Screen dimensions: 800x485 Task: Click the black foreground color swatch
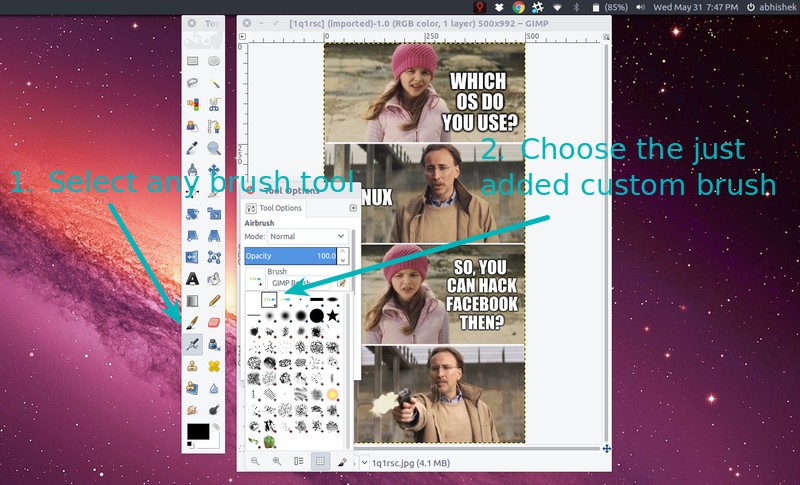197,431
